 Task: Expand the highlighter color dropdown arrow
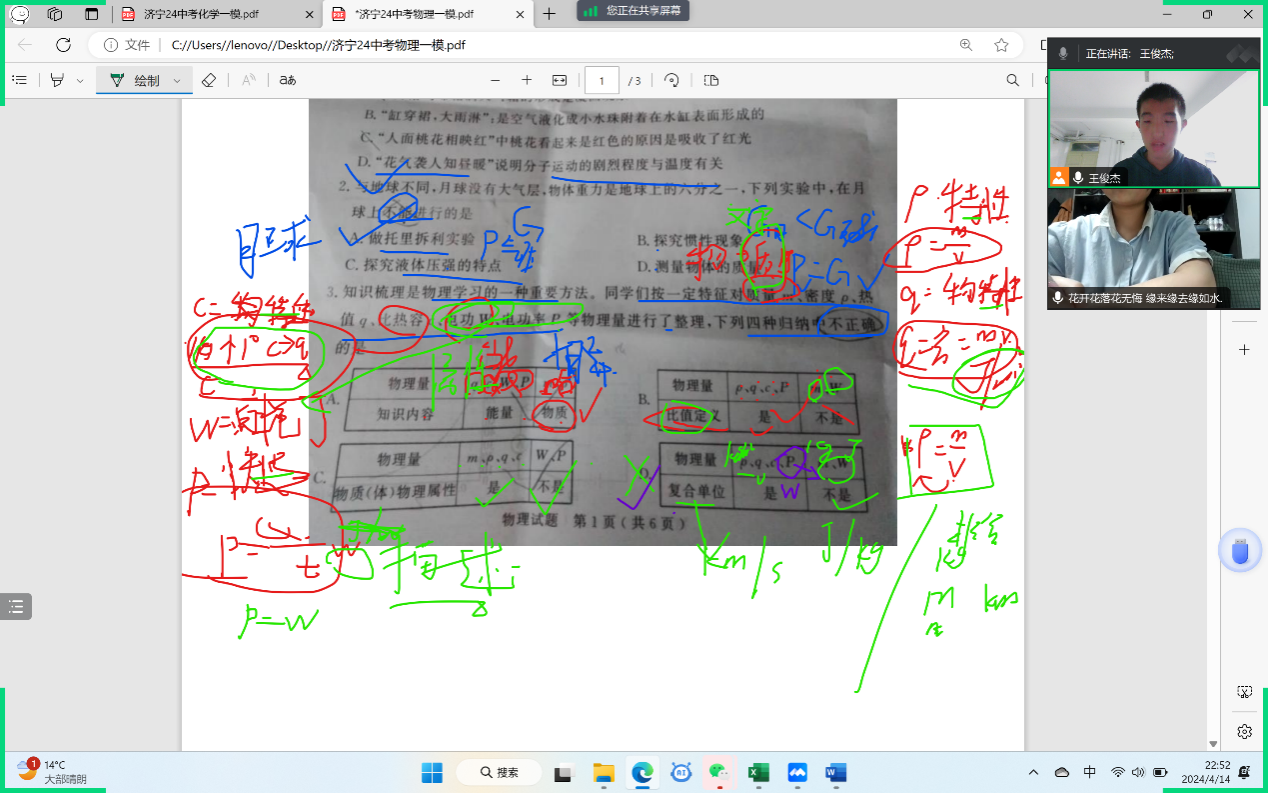[x=80, y=80]
